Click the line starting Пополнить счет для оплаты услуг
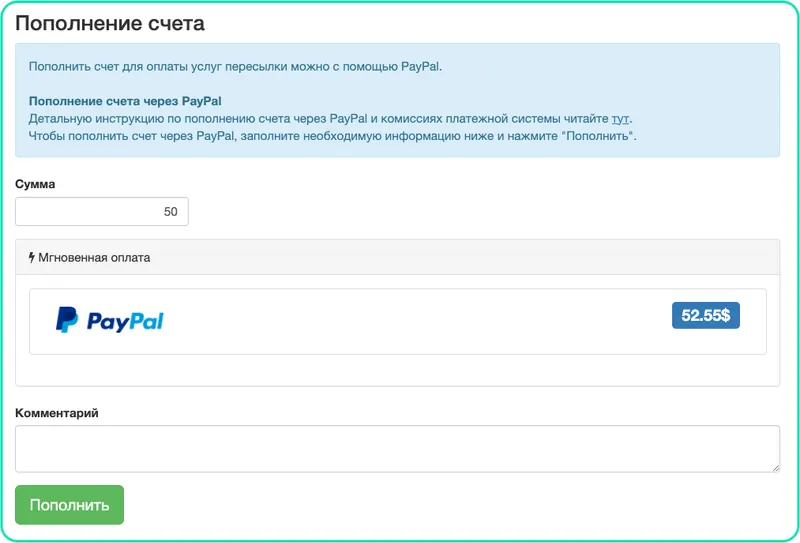Image resolution: width=800 pixels, height=543 pixels. pos(235,66)
